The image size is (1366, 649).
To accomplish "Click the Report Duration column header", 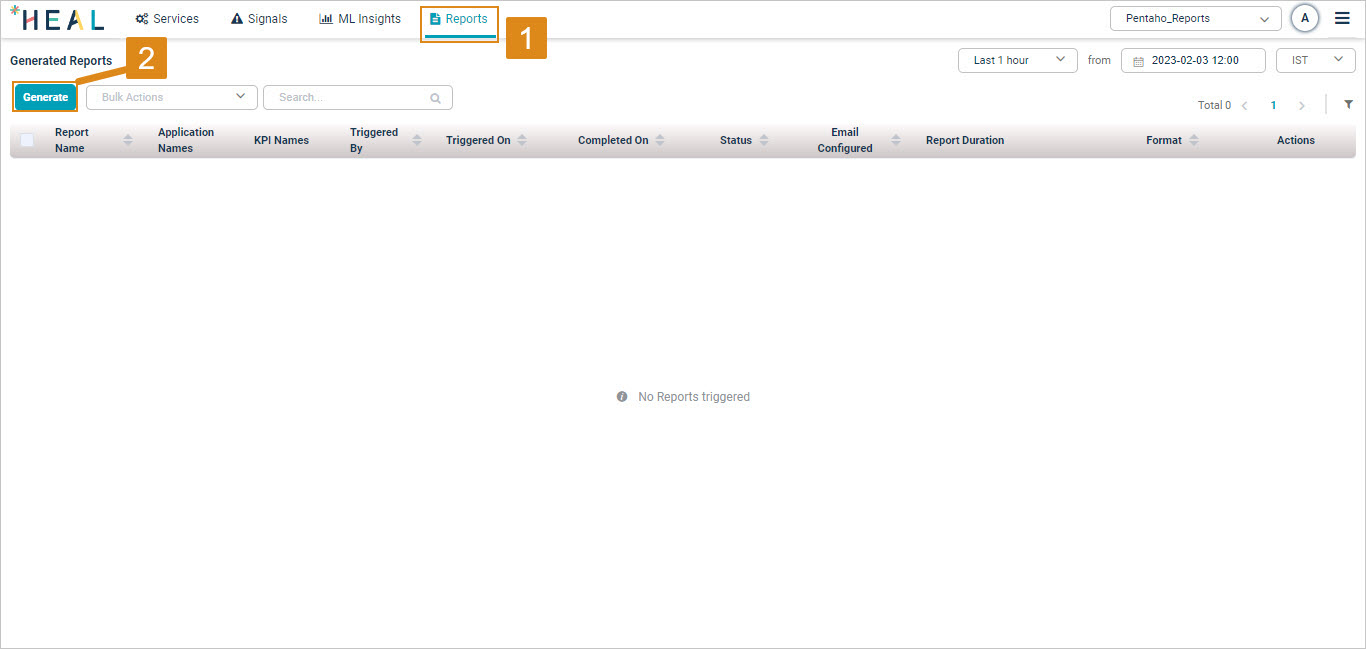I will 965,140.
